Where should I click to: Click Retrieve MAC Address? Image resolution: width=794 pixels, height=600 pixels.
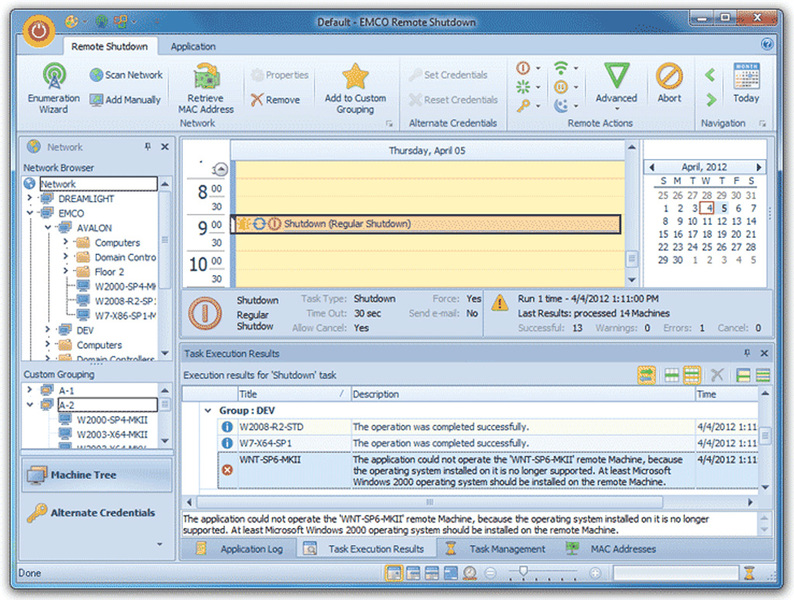(x=206, y=88)
